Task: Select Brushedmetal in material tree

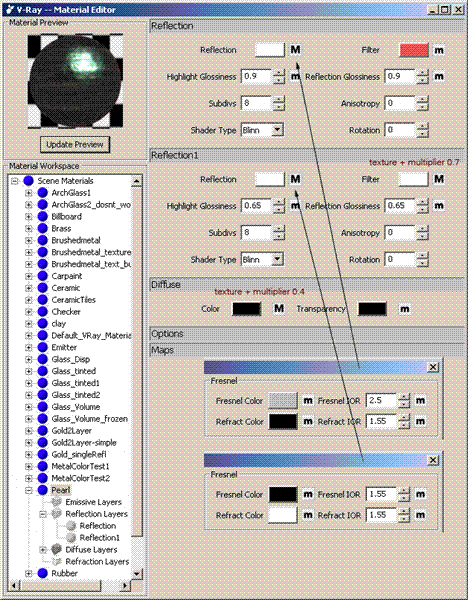Action: click(x=76, y=240)
